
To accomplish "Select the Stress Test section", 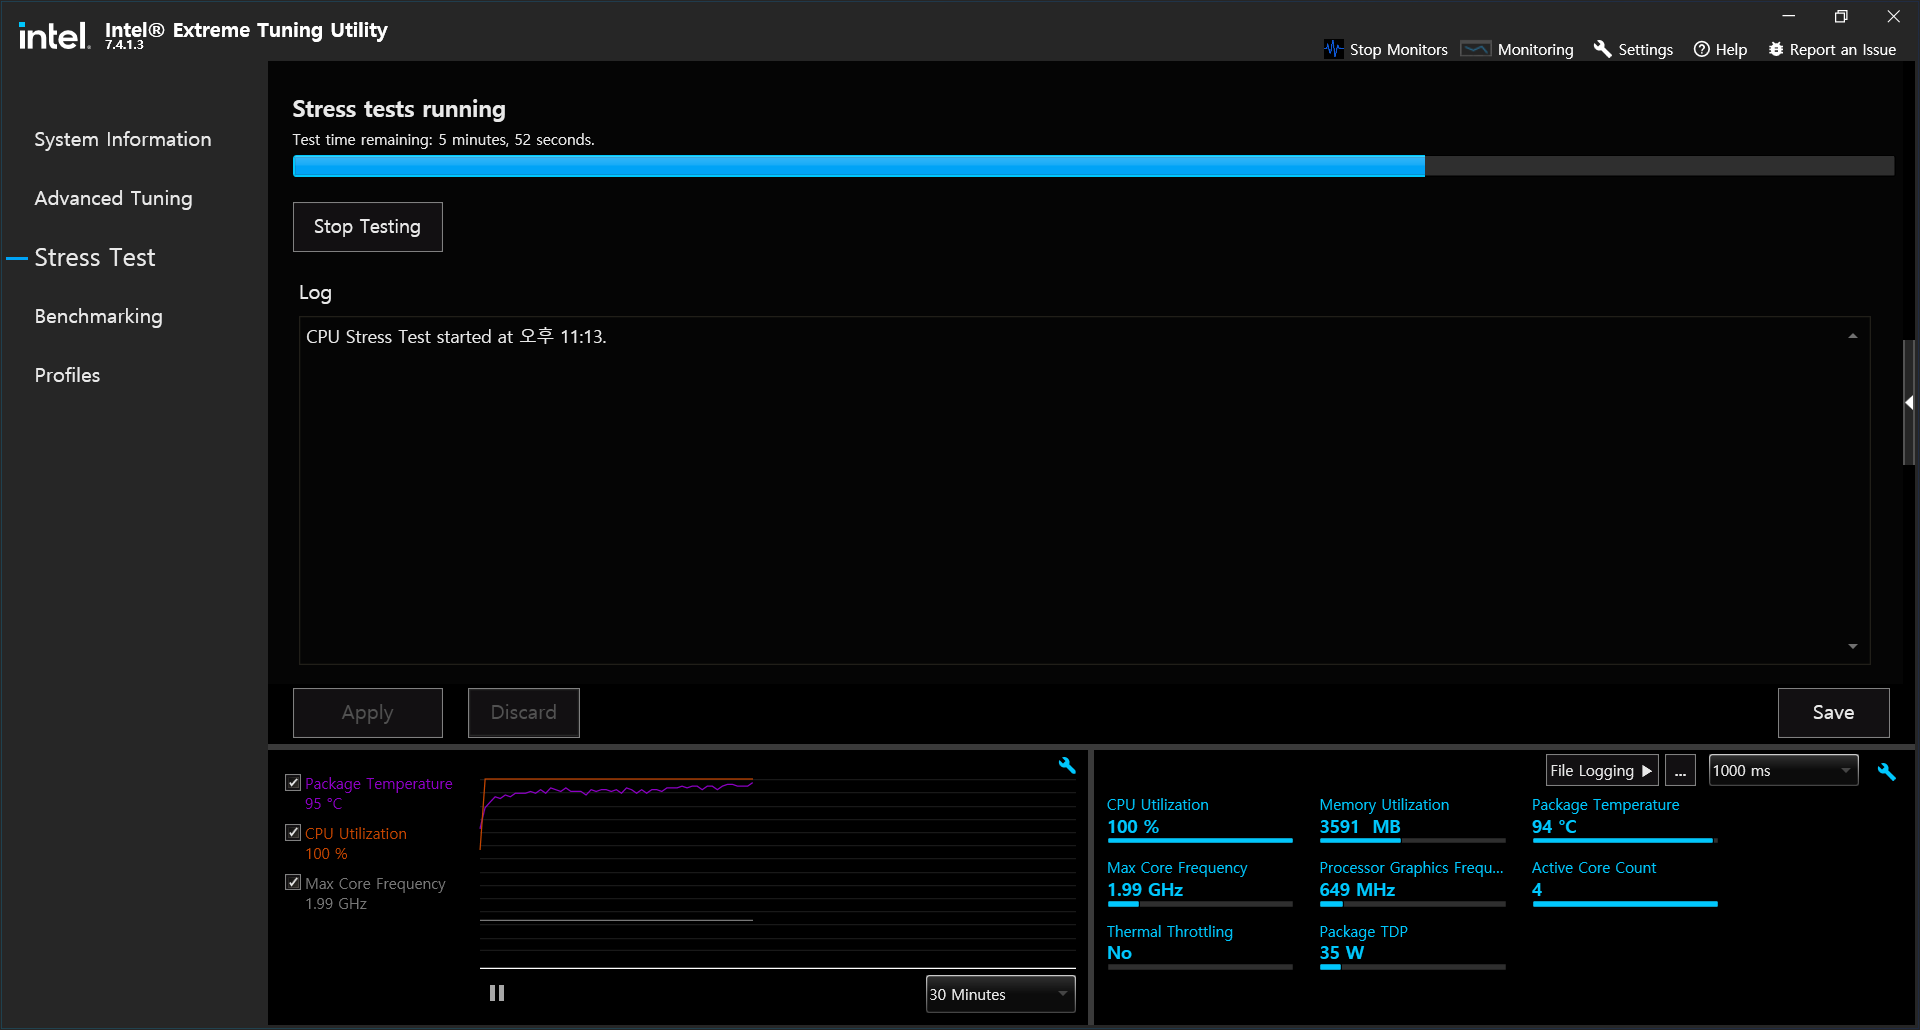I will pyautogui.click(x=95, y=257).
